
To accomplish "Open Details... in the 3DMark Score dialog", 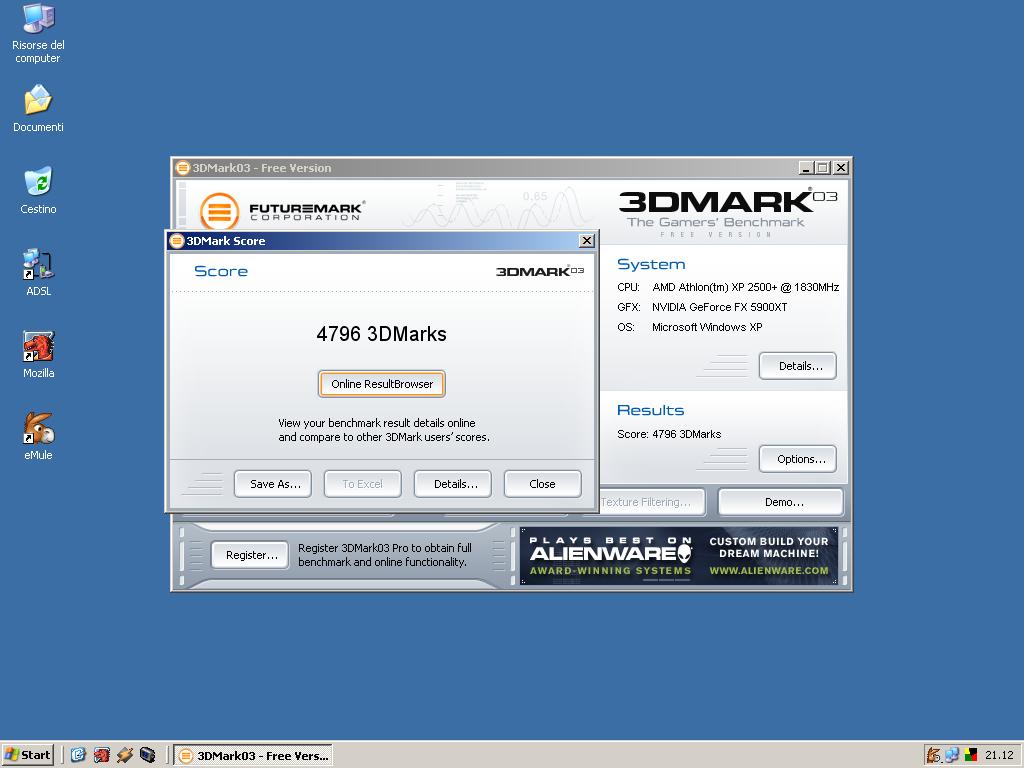I will [x=453, y=484].
